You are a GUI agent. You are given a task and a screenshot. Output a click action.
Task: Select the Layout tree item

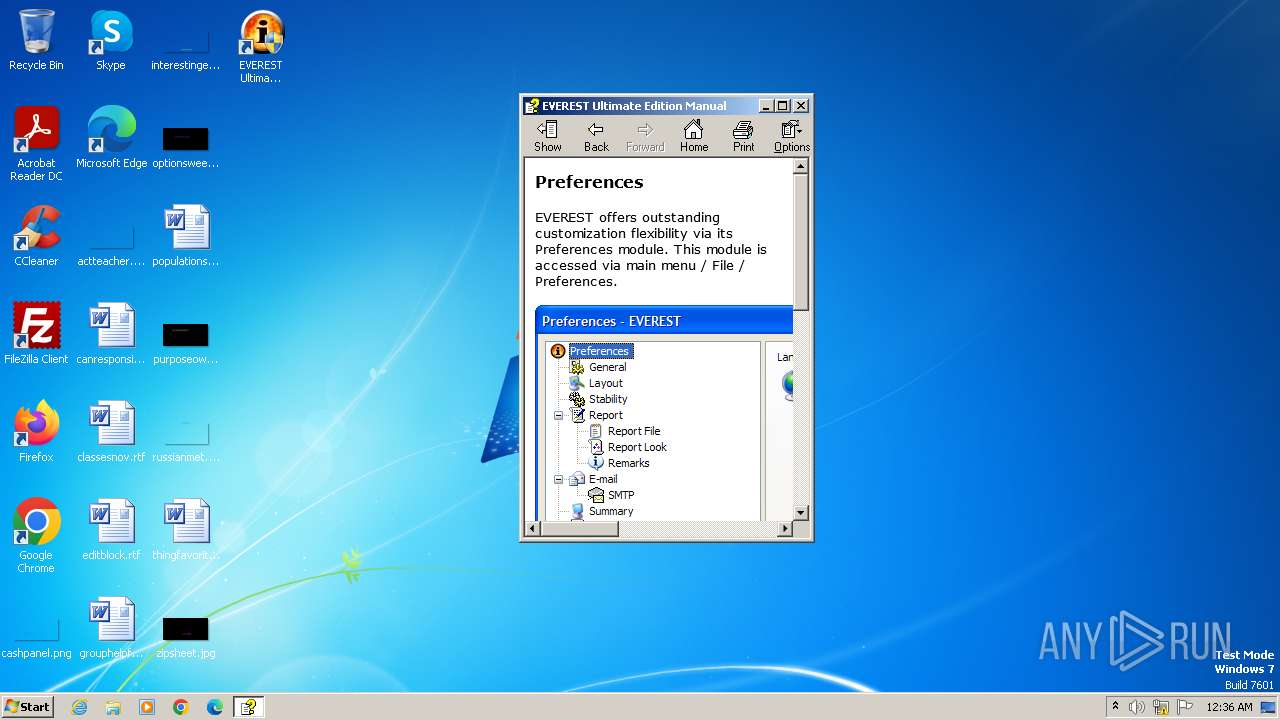(x=605, y=383)
